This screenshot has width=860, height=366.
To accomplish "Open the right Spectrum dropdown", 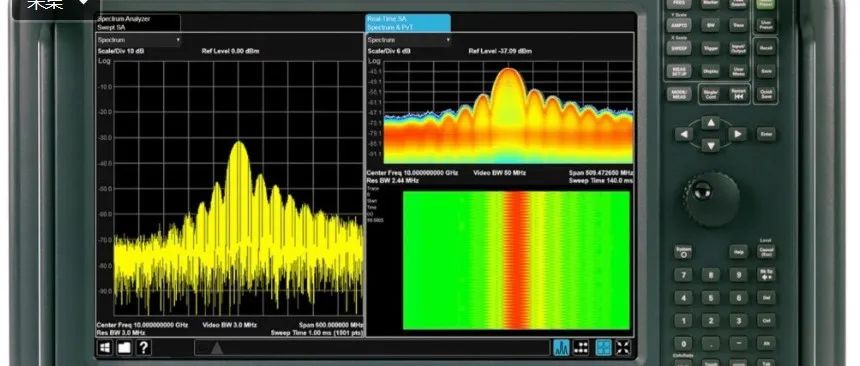I will tap(409, 40).
